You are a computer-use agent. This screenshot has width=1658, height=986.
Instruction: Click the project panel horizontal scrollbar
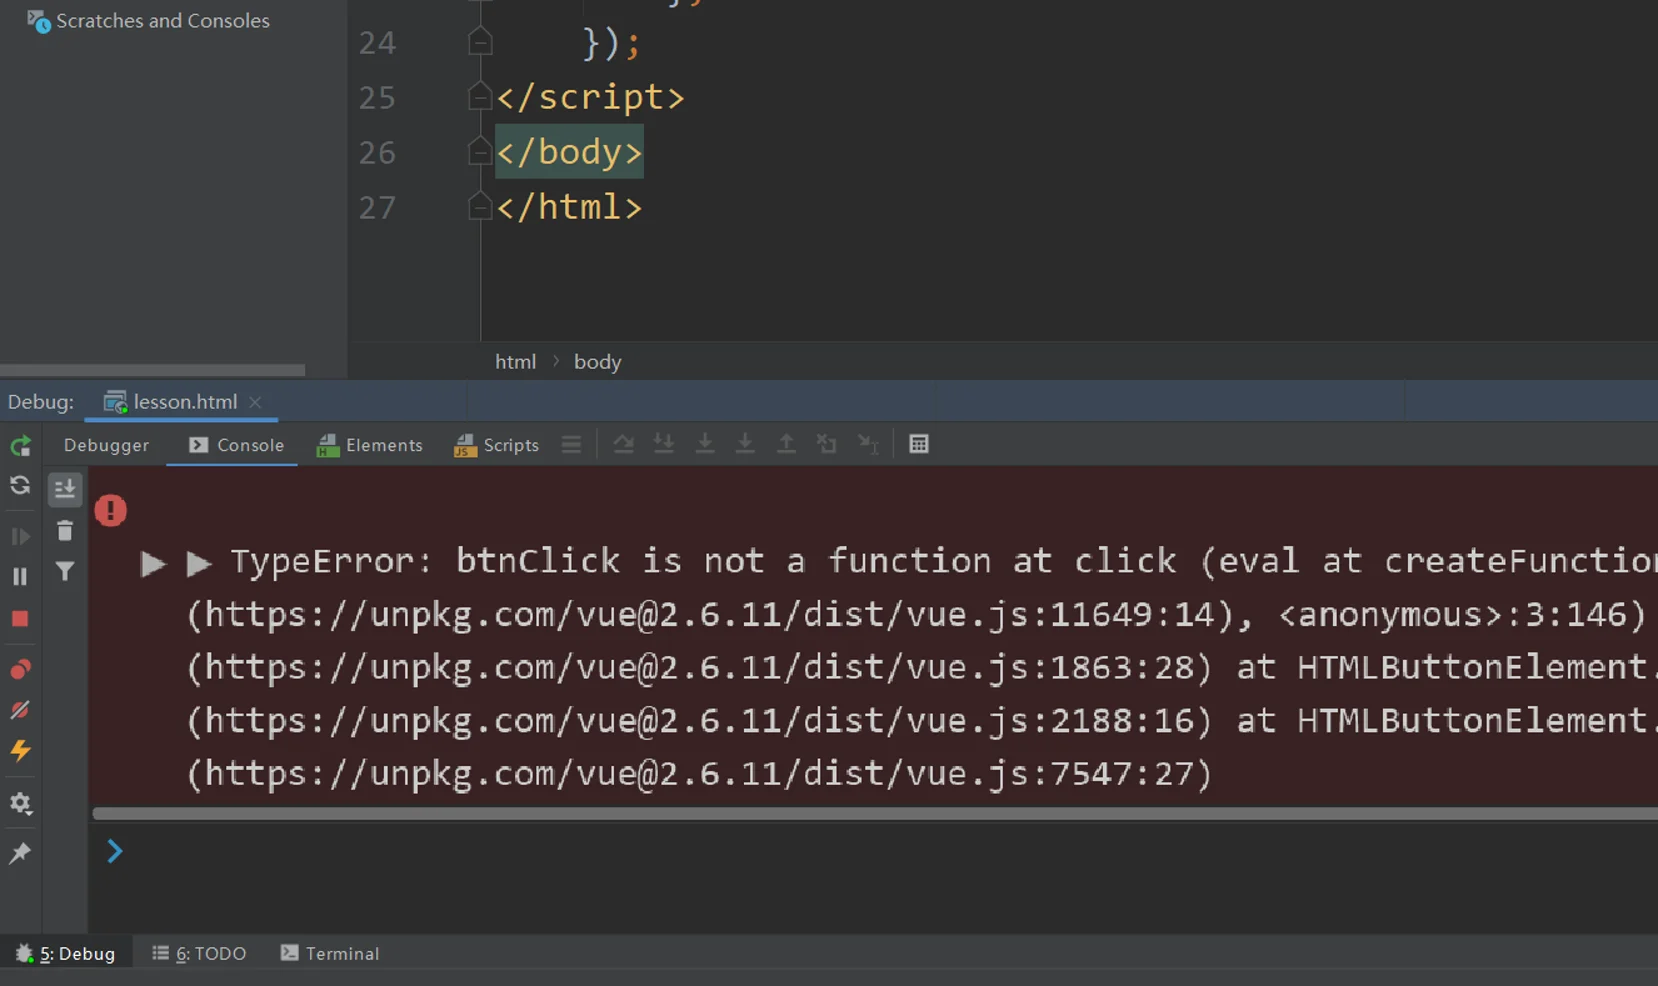[152, 370]
